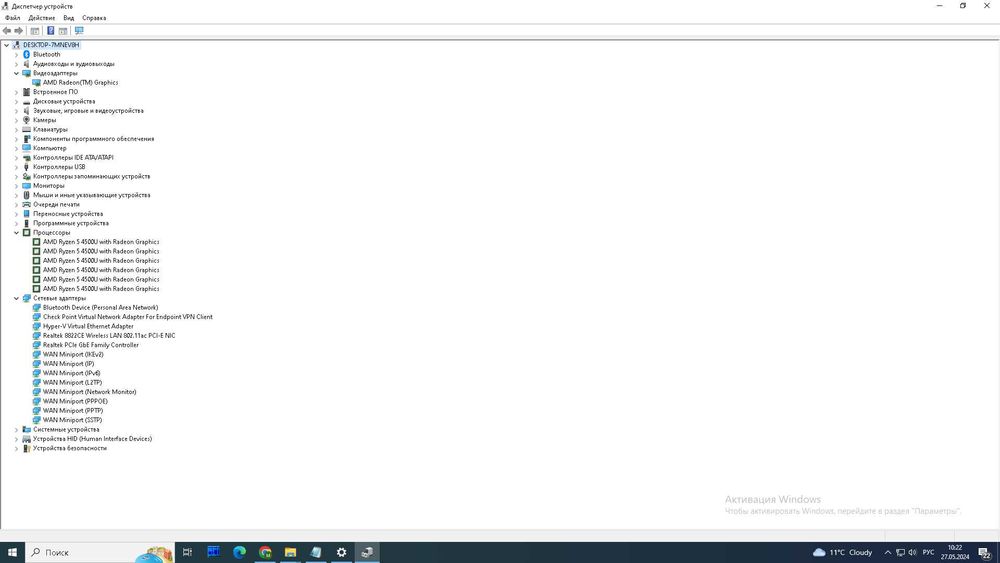Click the Переносные устройства icon
1000x563 pixels.
[26, 214]
